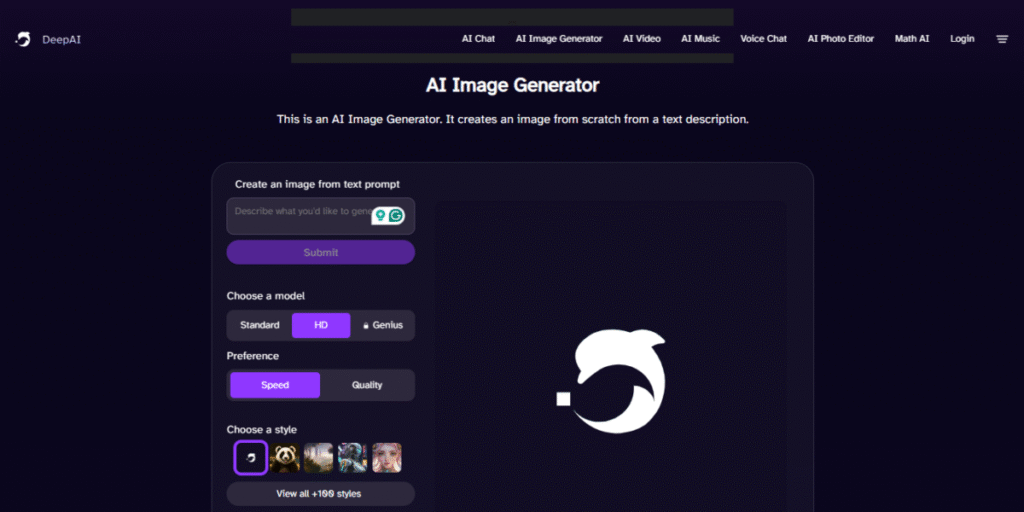Click the AI Image Generator page heading
Screen dimensions: 1024x512
[512, 86]
